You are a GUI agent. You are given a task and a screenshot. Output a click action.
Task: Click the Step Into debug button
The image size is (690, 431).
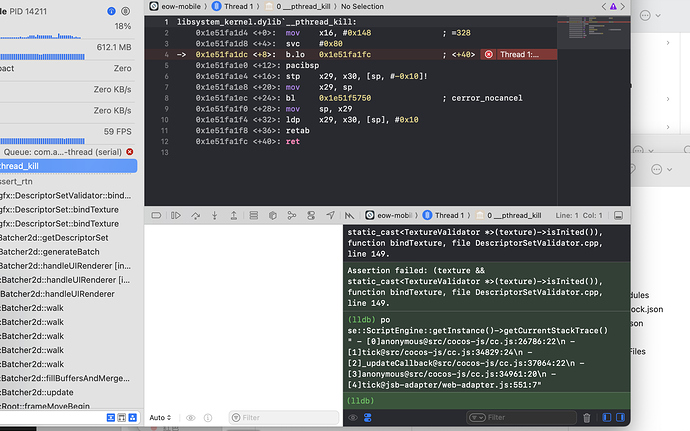coord(214,215)
